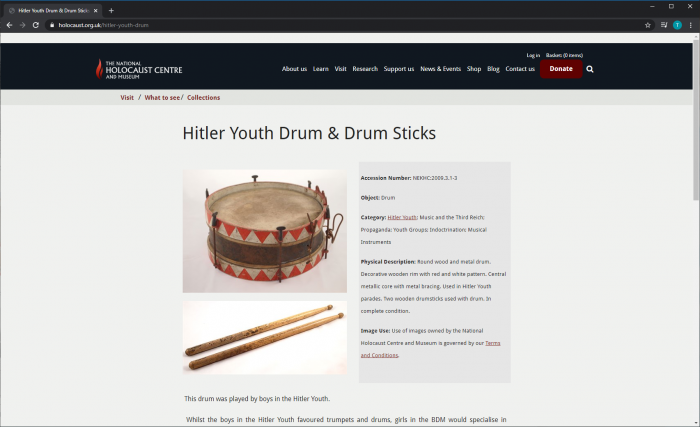Open the About us menu item

click(294, 69)
